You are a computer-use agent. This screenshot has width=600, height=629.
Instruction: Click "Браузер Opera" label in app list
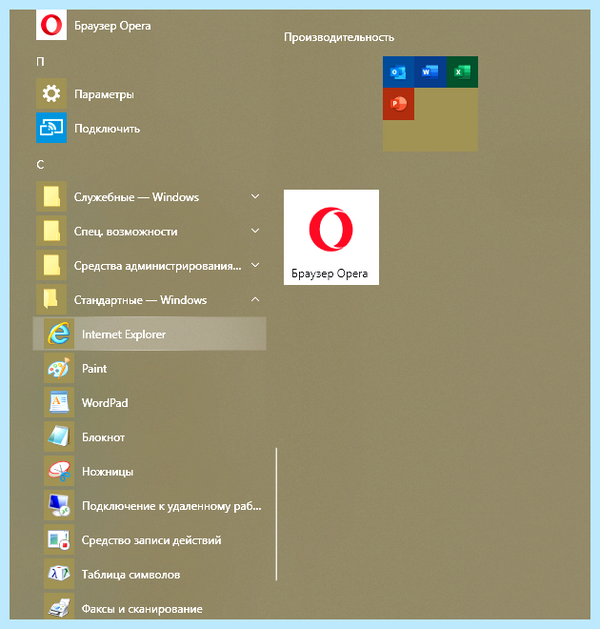[x=113, y=26]
